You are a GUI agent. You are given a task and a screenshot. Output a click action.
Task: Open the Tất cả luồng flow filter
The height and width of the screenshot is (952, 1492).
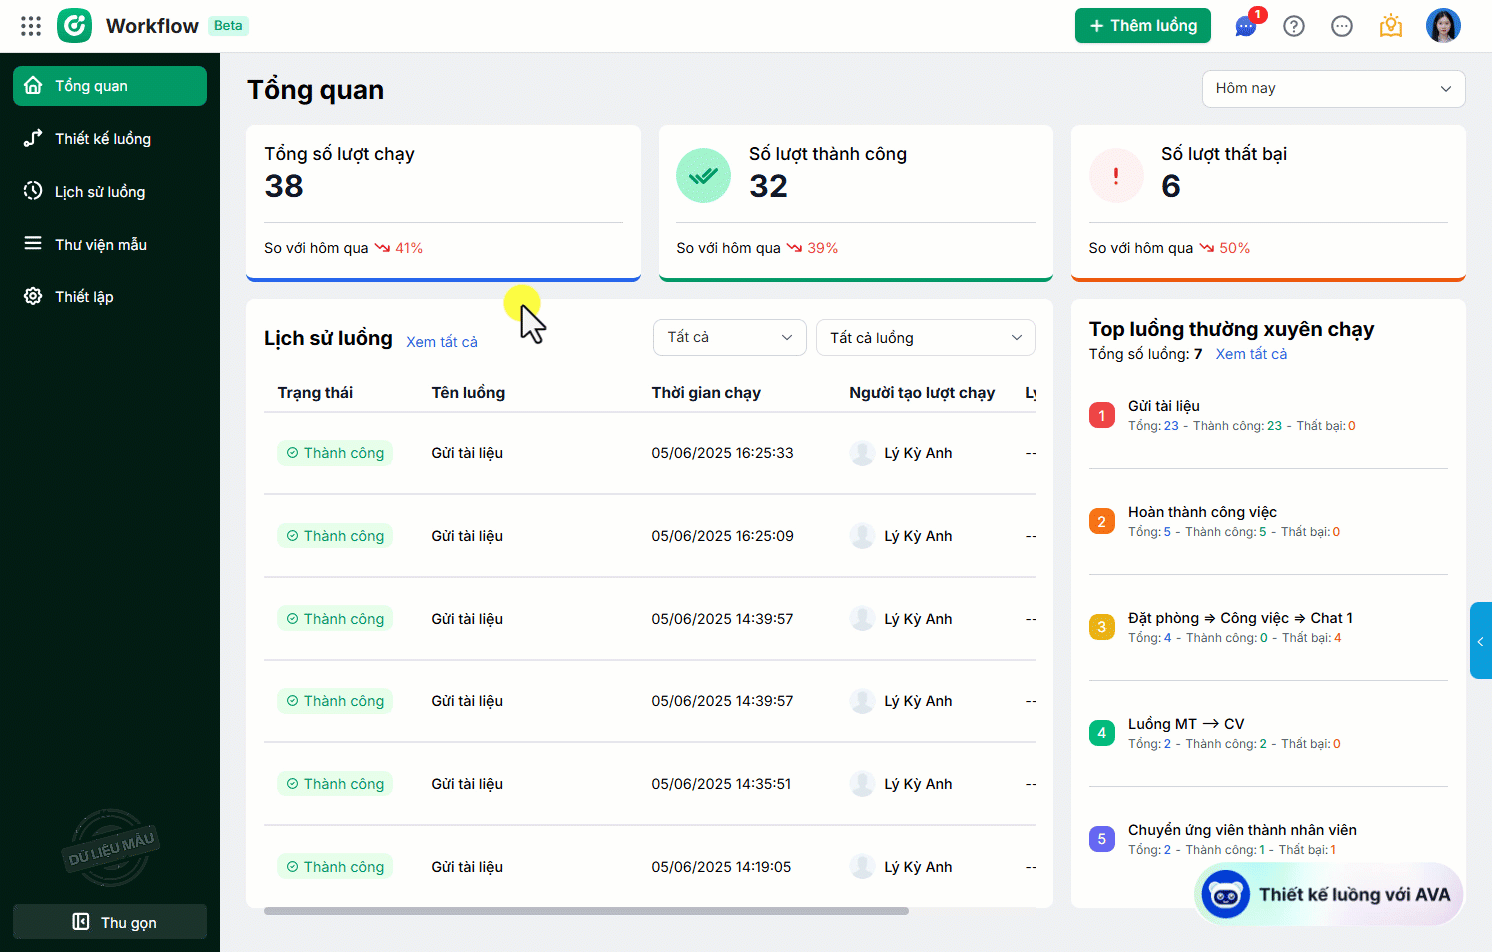[925, 338]
